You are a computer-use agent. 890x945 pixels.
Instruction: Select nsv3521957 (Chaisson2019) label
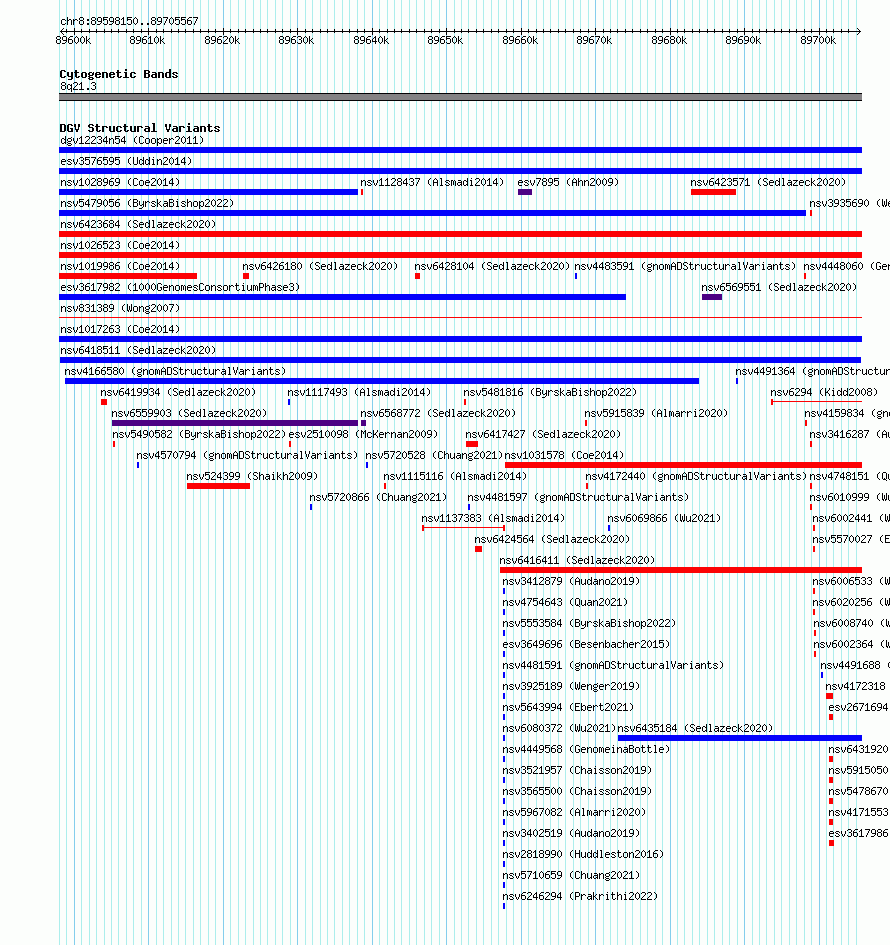click(x=577, y=770)
